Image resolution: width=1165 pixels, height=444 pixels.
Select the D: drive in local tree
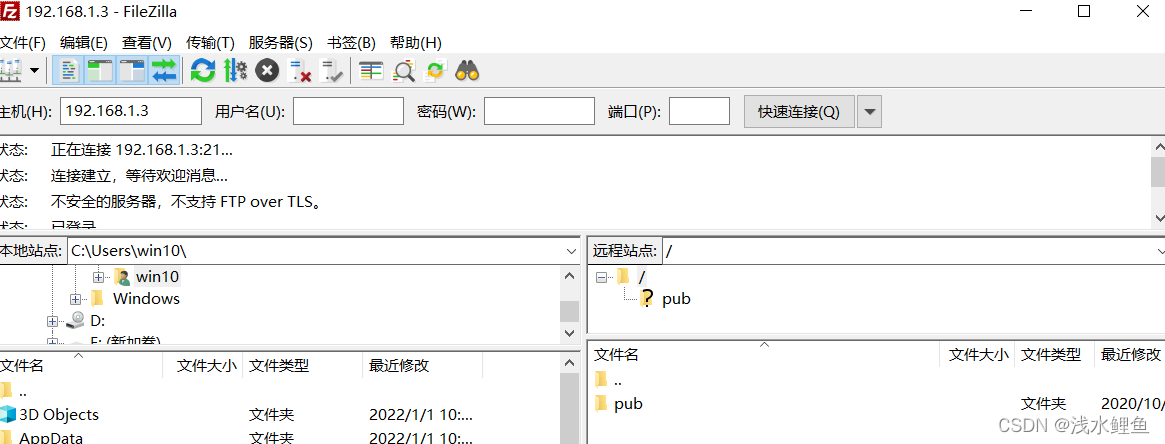[97, 321]
